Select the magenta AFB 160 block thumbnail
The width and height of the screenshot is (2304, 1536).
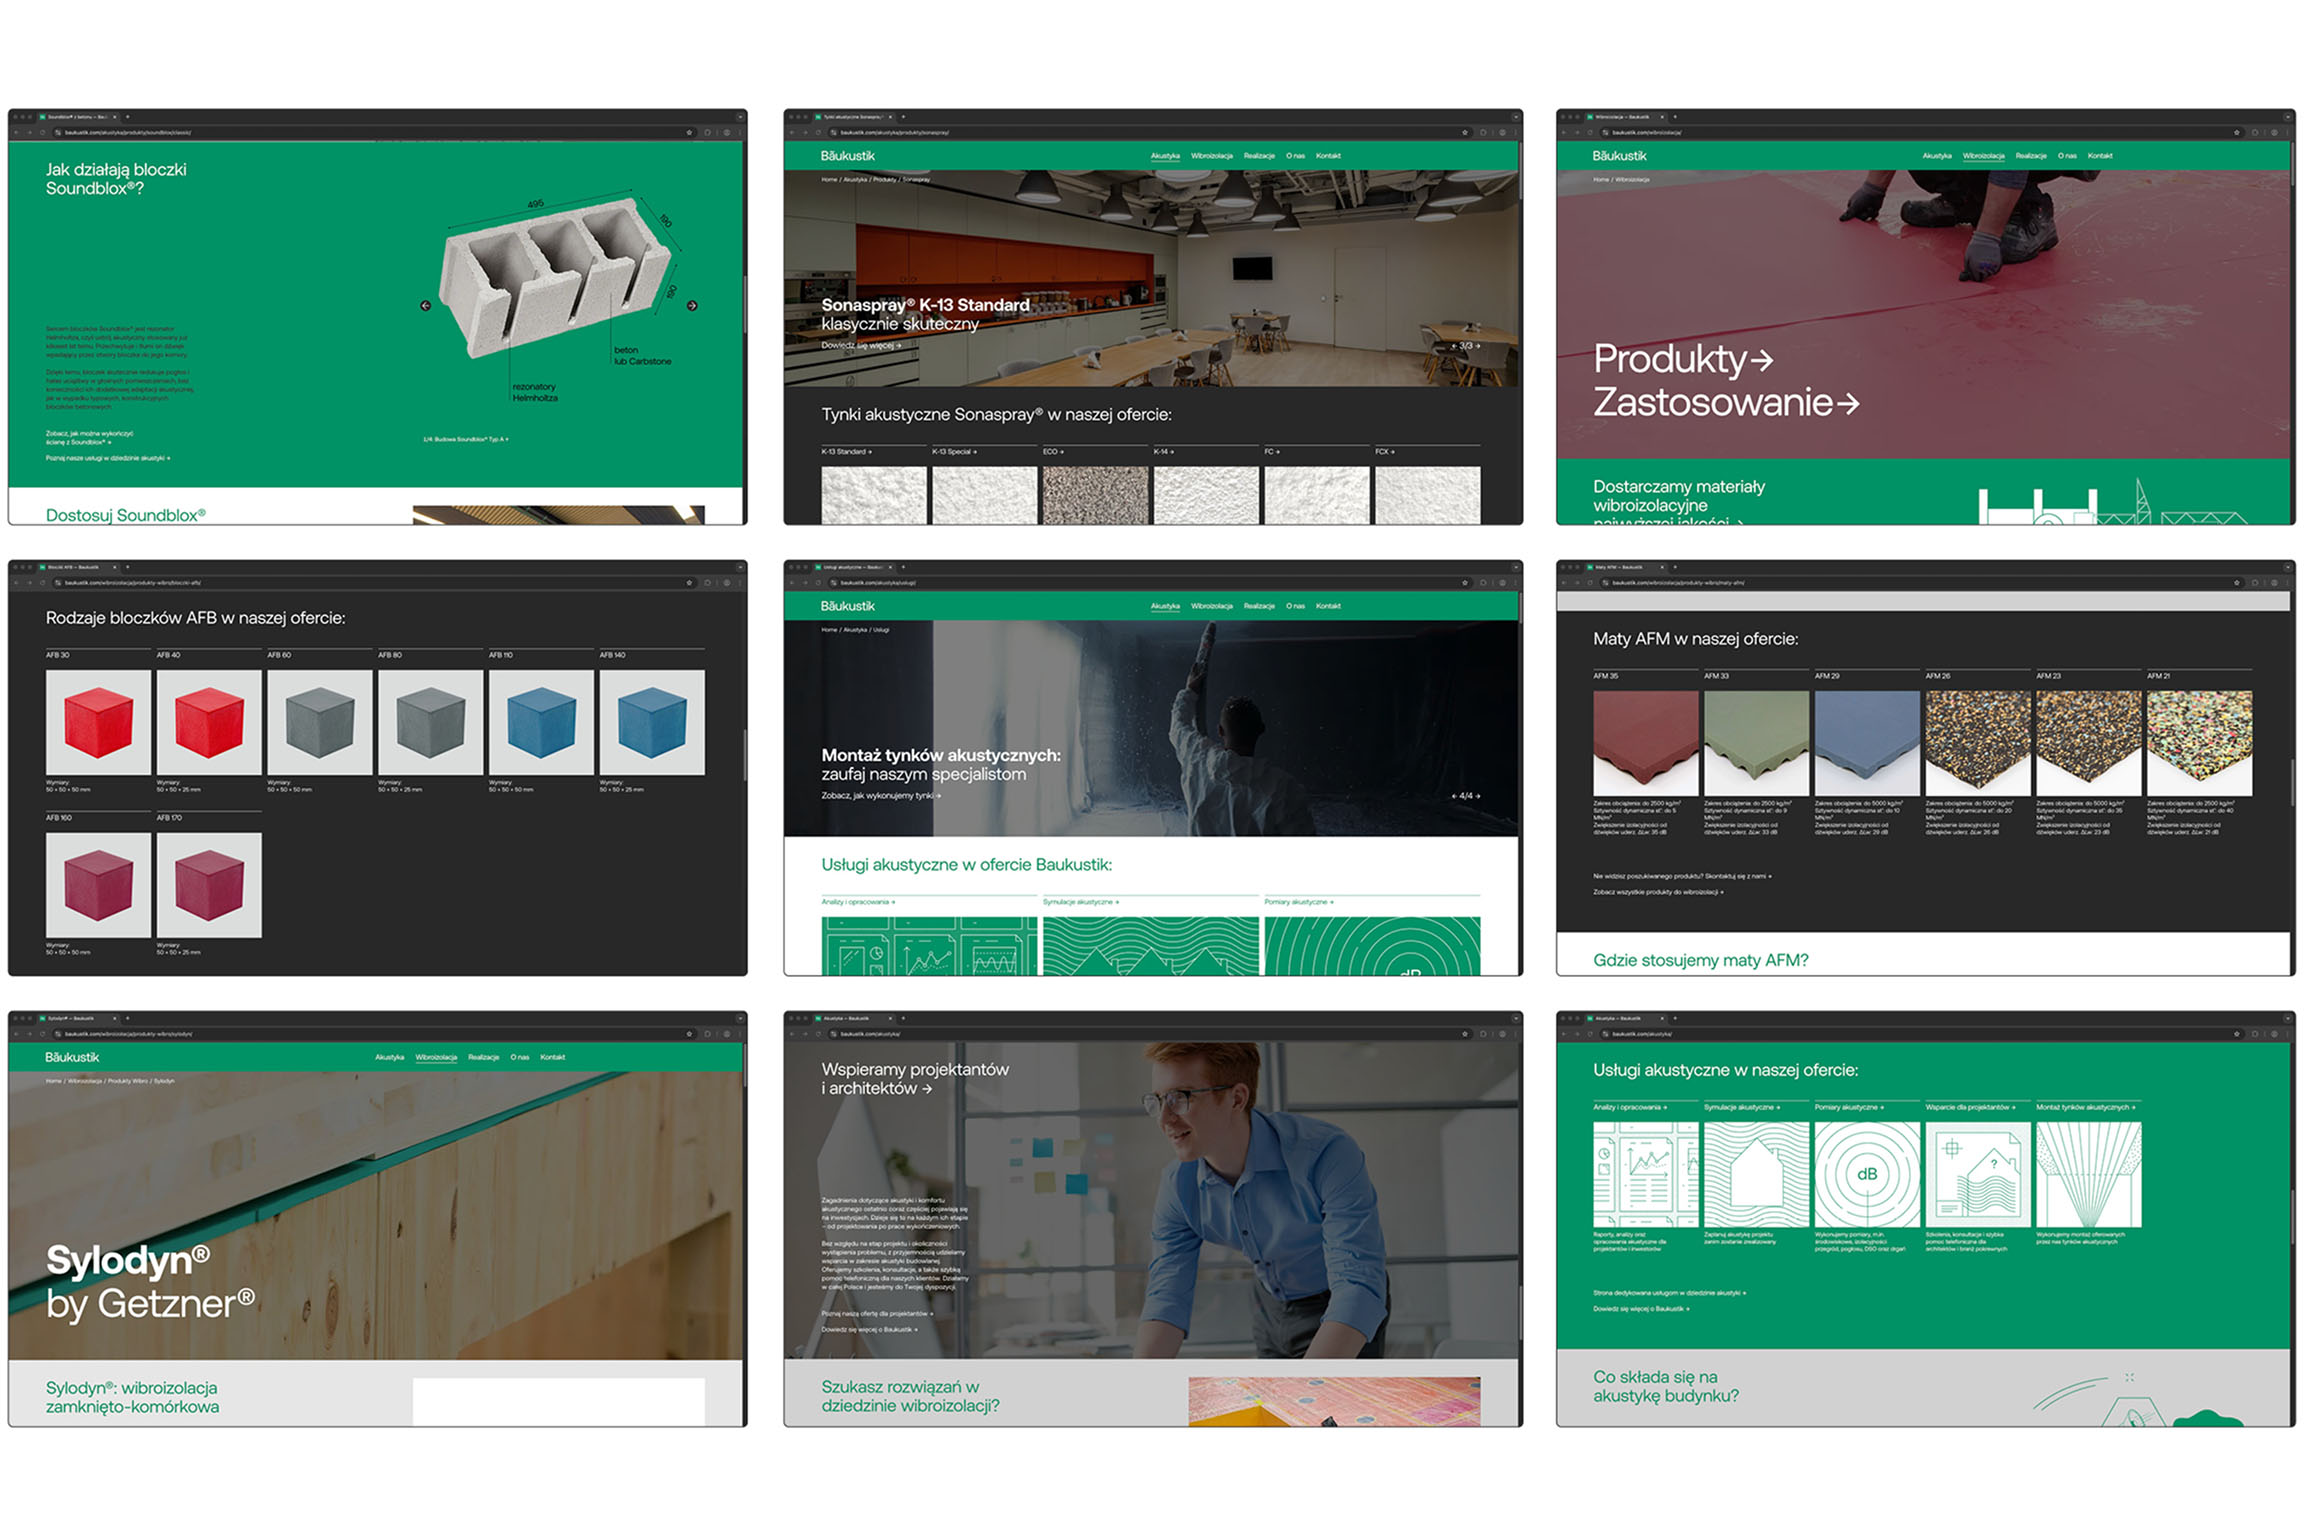(x=98, y=886)
